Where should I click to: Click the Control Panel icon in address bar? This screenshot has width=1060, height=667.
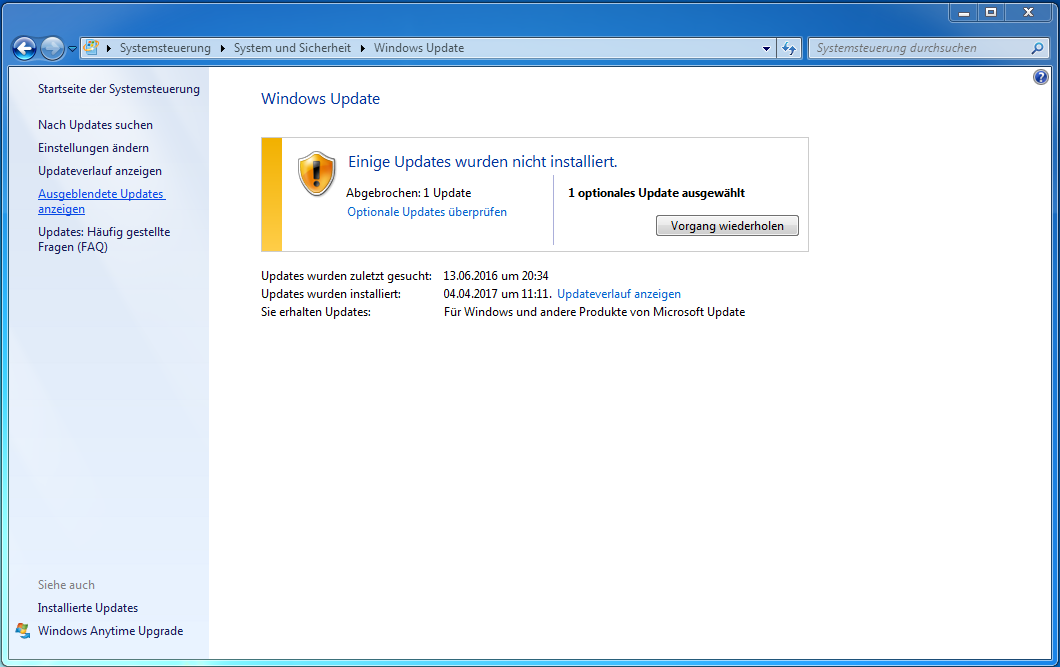pyautogui.click(x=91, y=48)
